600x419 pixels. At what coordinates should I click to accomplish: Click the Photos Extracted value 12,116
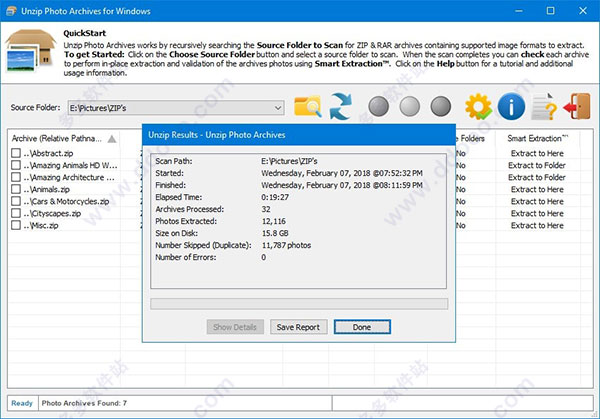(x=274, y=221)
